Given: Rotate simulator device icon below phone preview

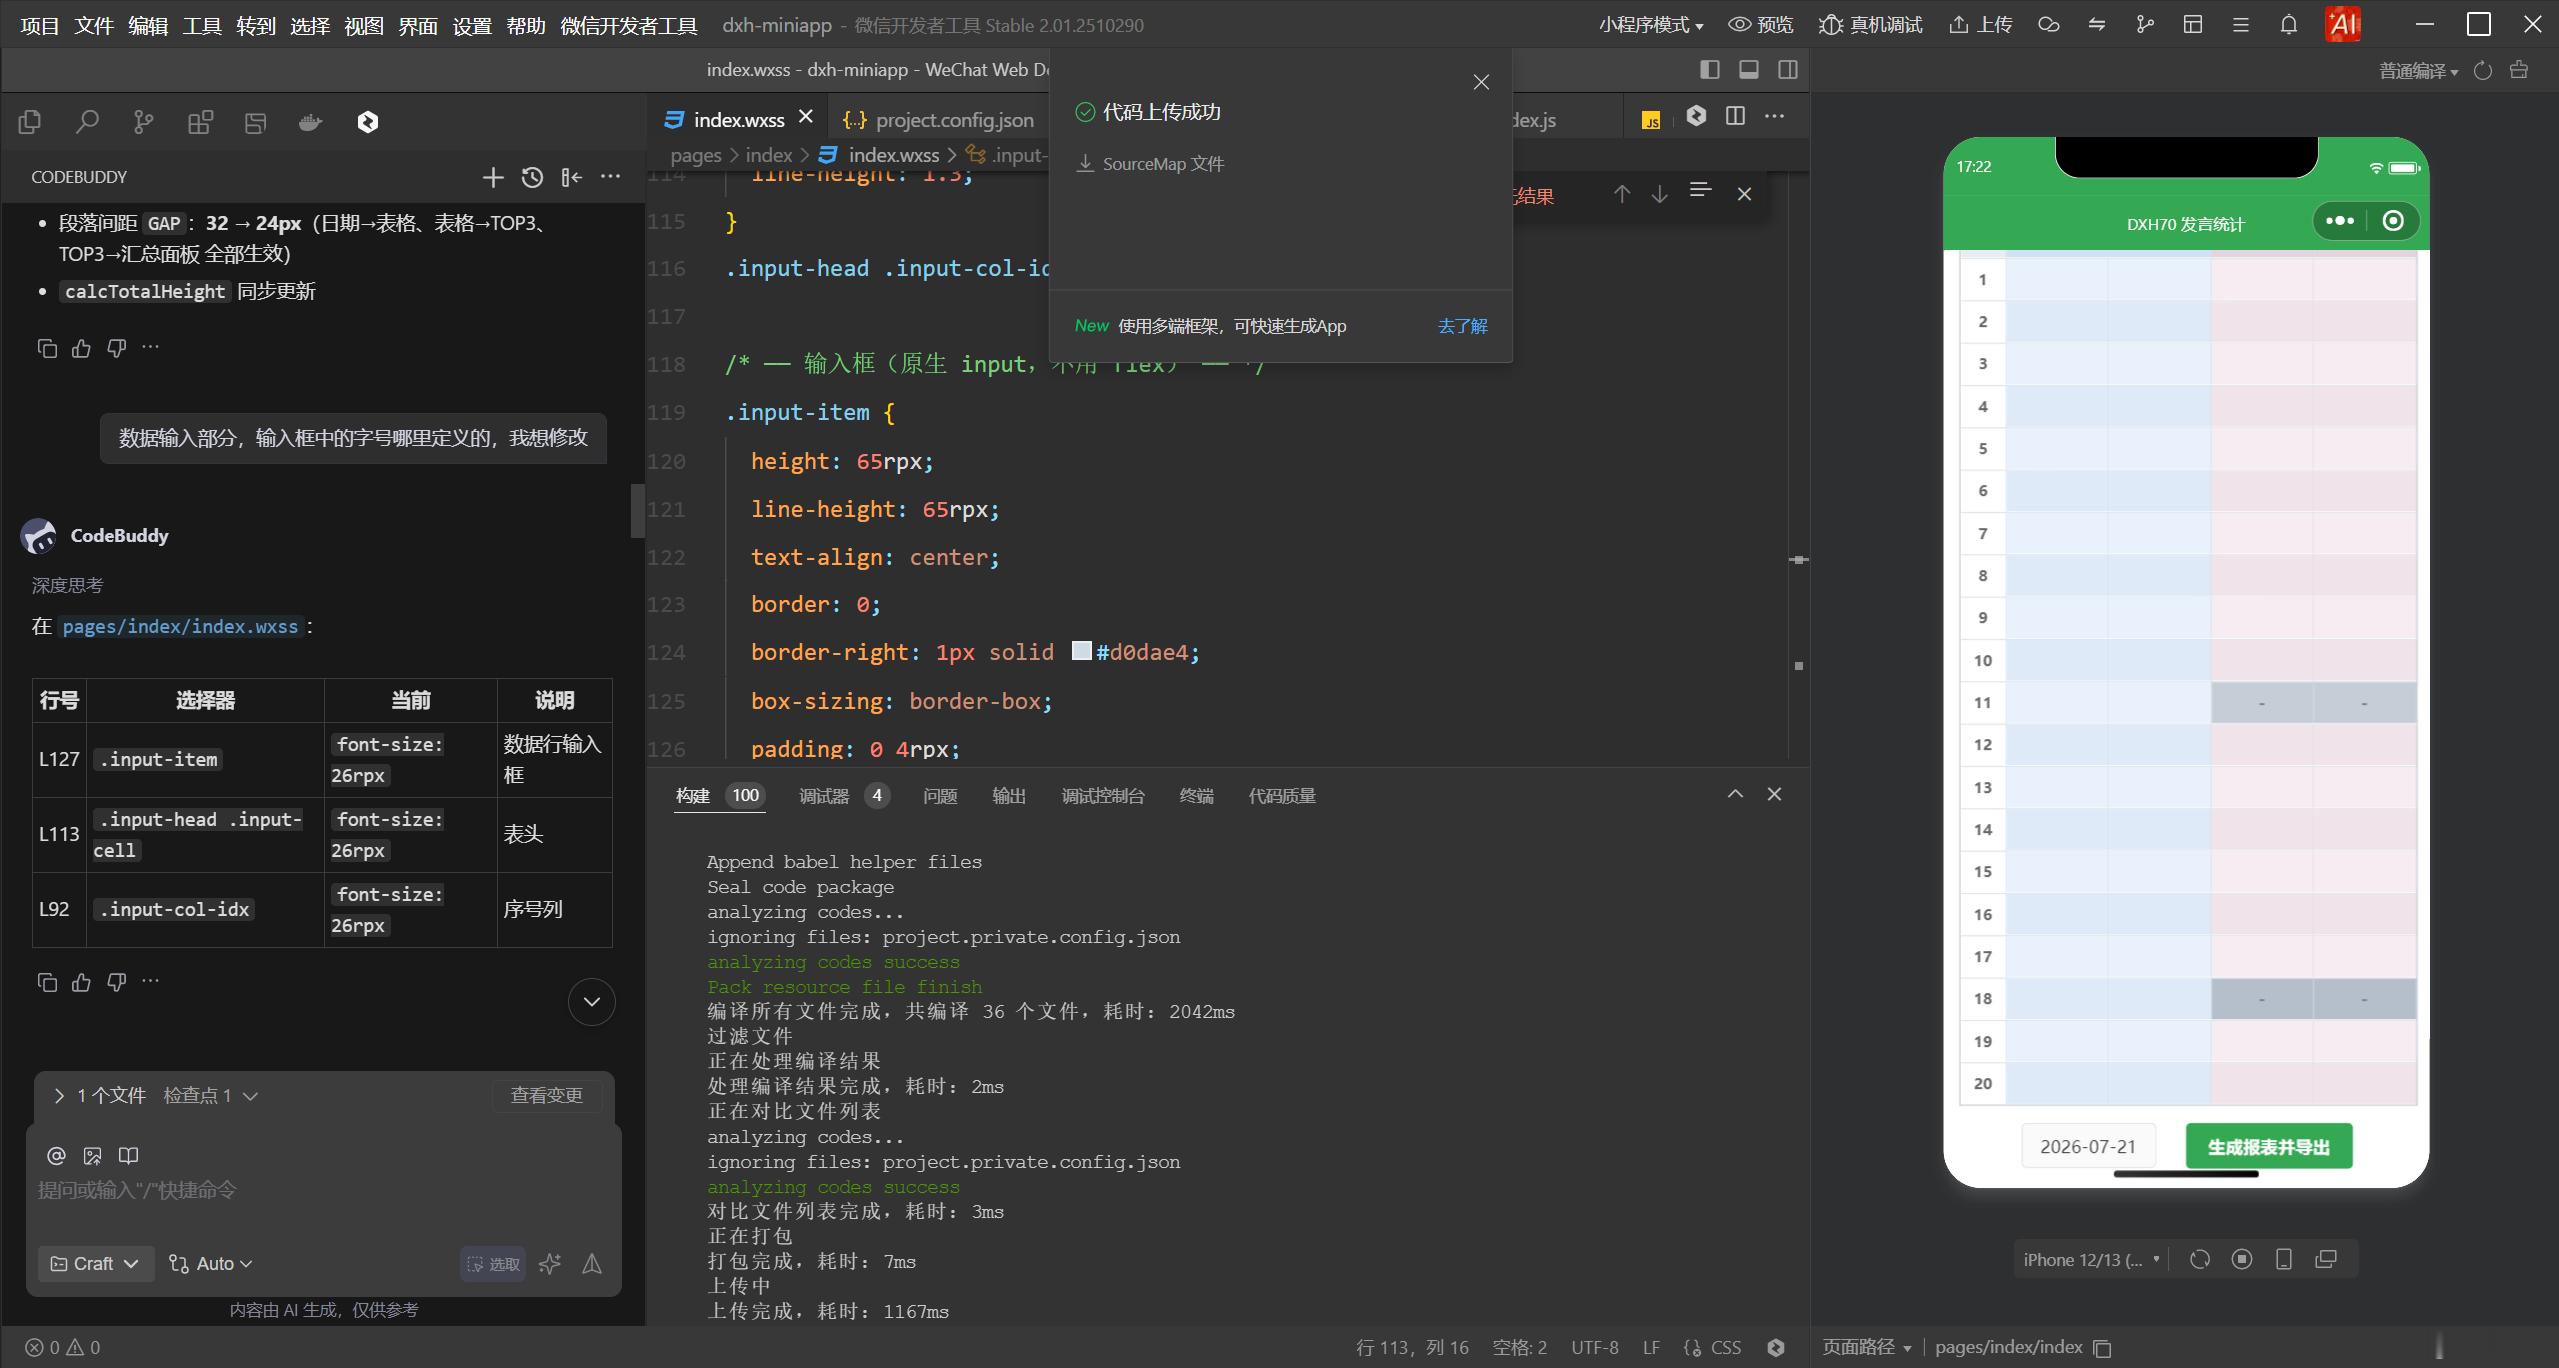Looking at the screenshot, I should coord(2199,1259).
